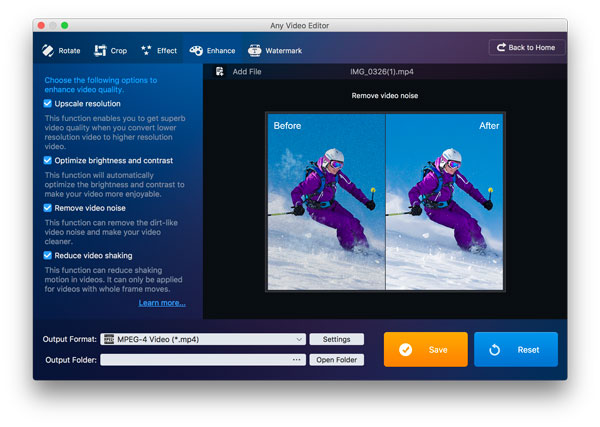
Task: Click the Enhance palette icon
Action: pyautogui.click(x=197, y=50)
